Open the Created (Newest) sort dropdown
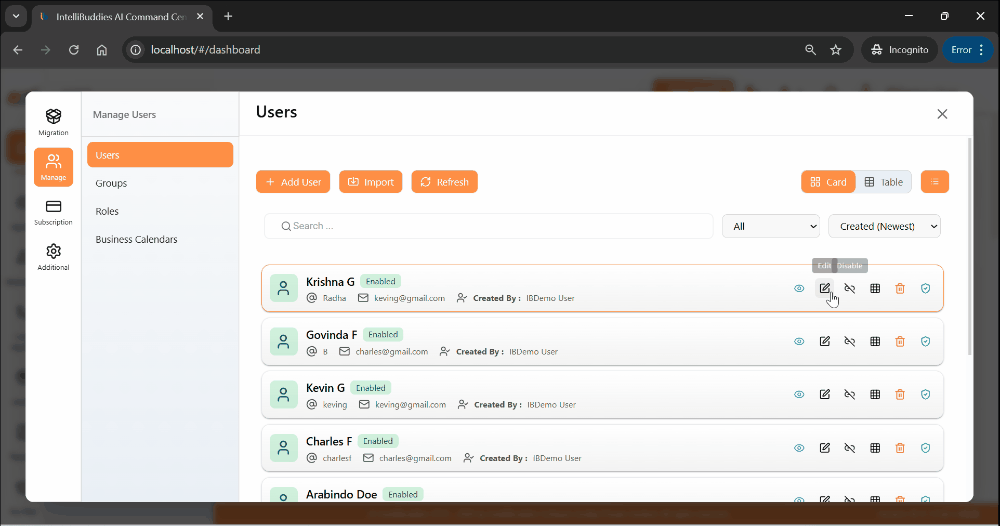 click(x=884, y=226)
